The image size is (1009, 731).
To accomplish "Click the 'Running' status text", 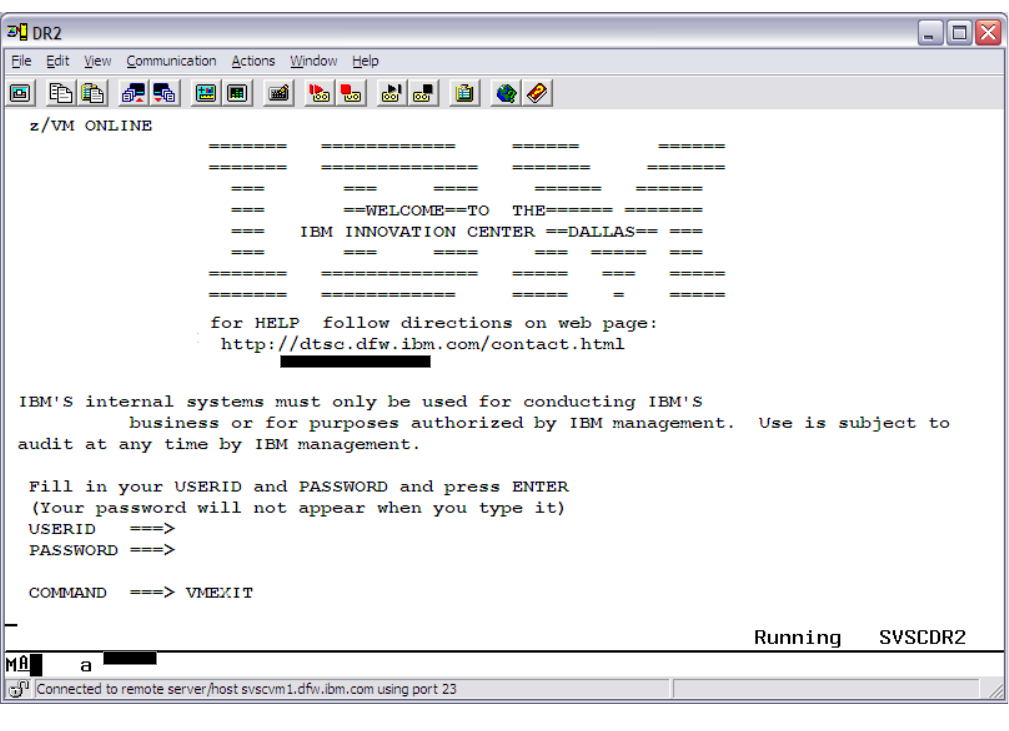I will coord(797,638).
